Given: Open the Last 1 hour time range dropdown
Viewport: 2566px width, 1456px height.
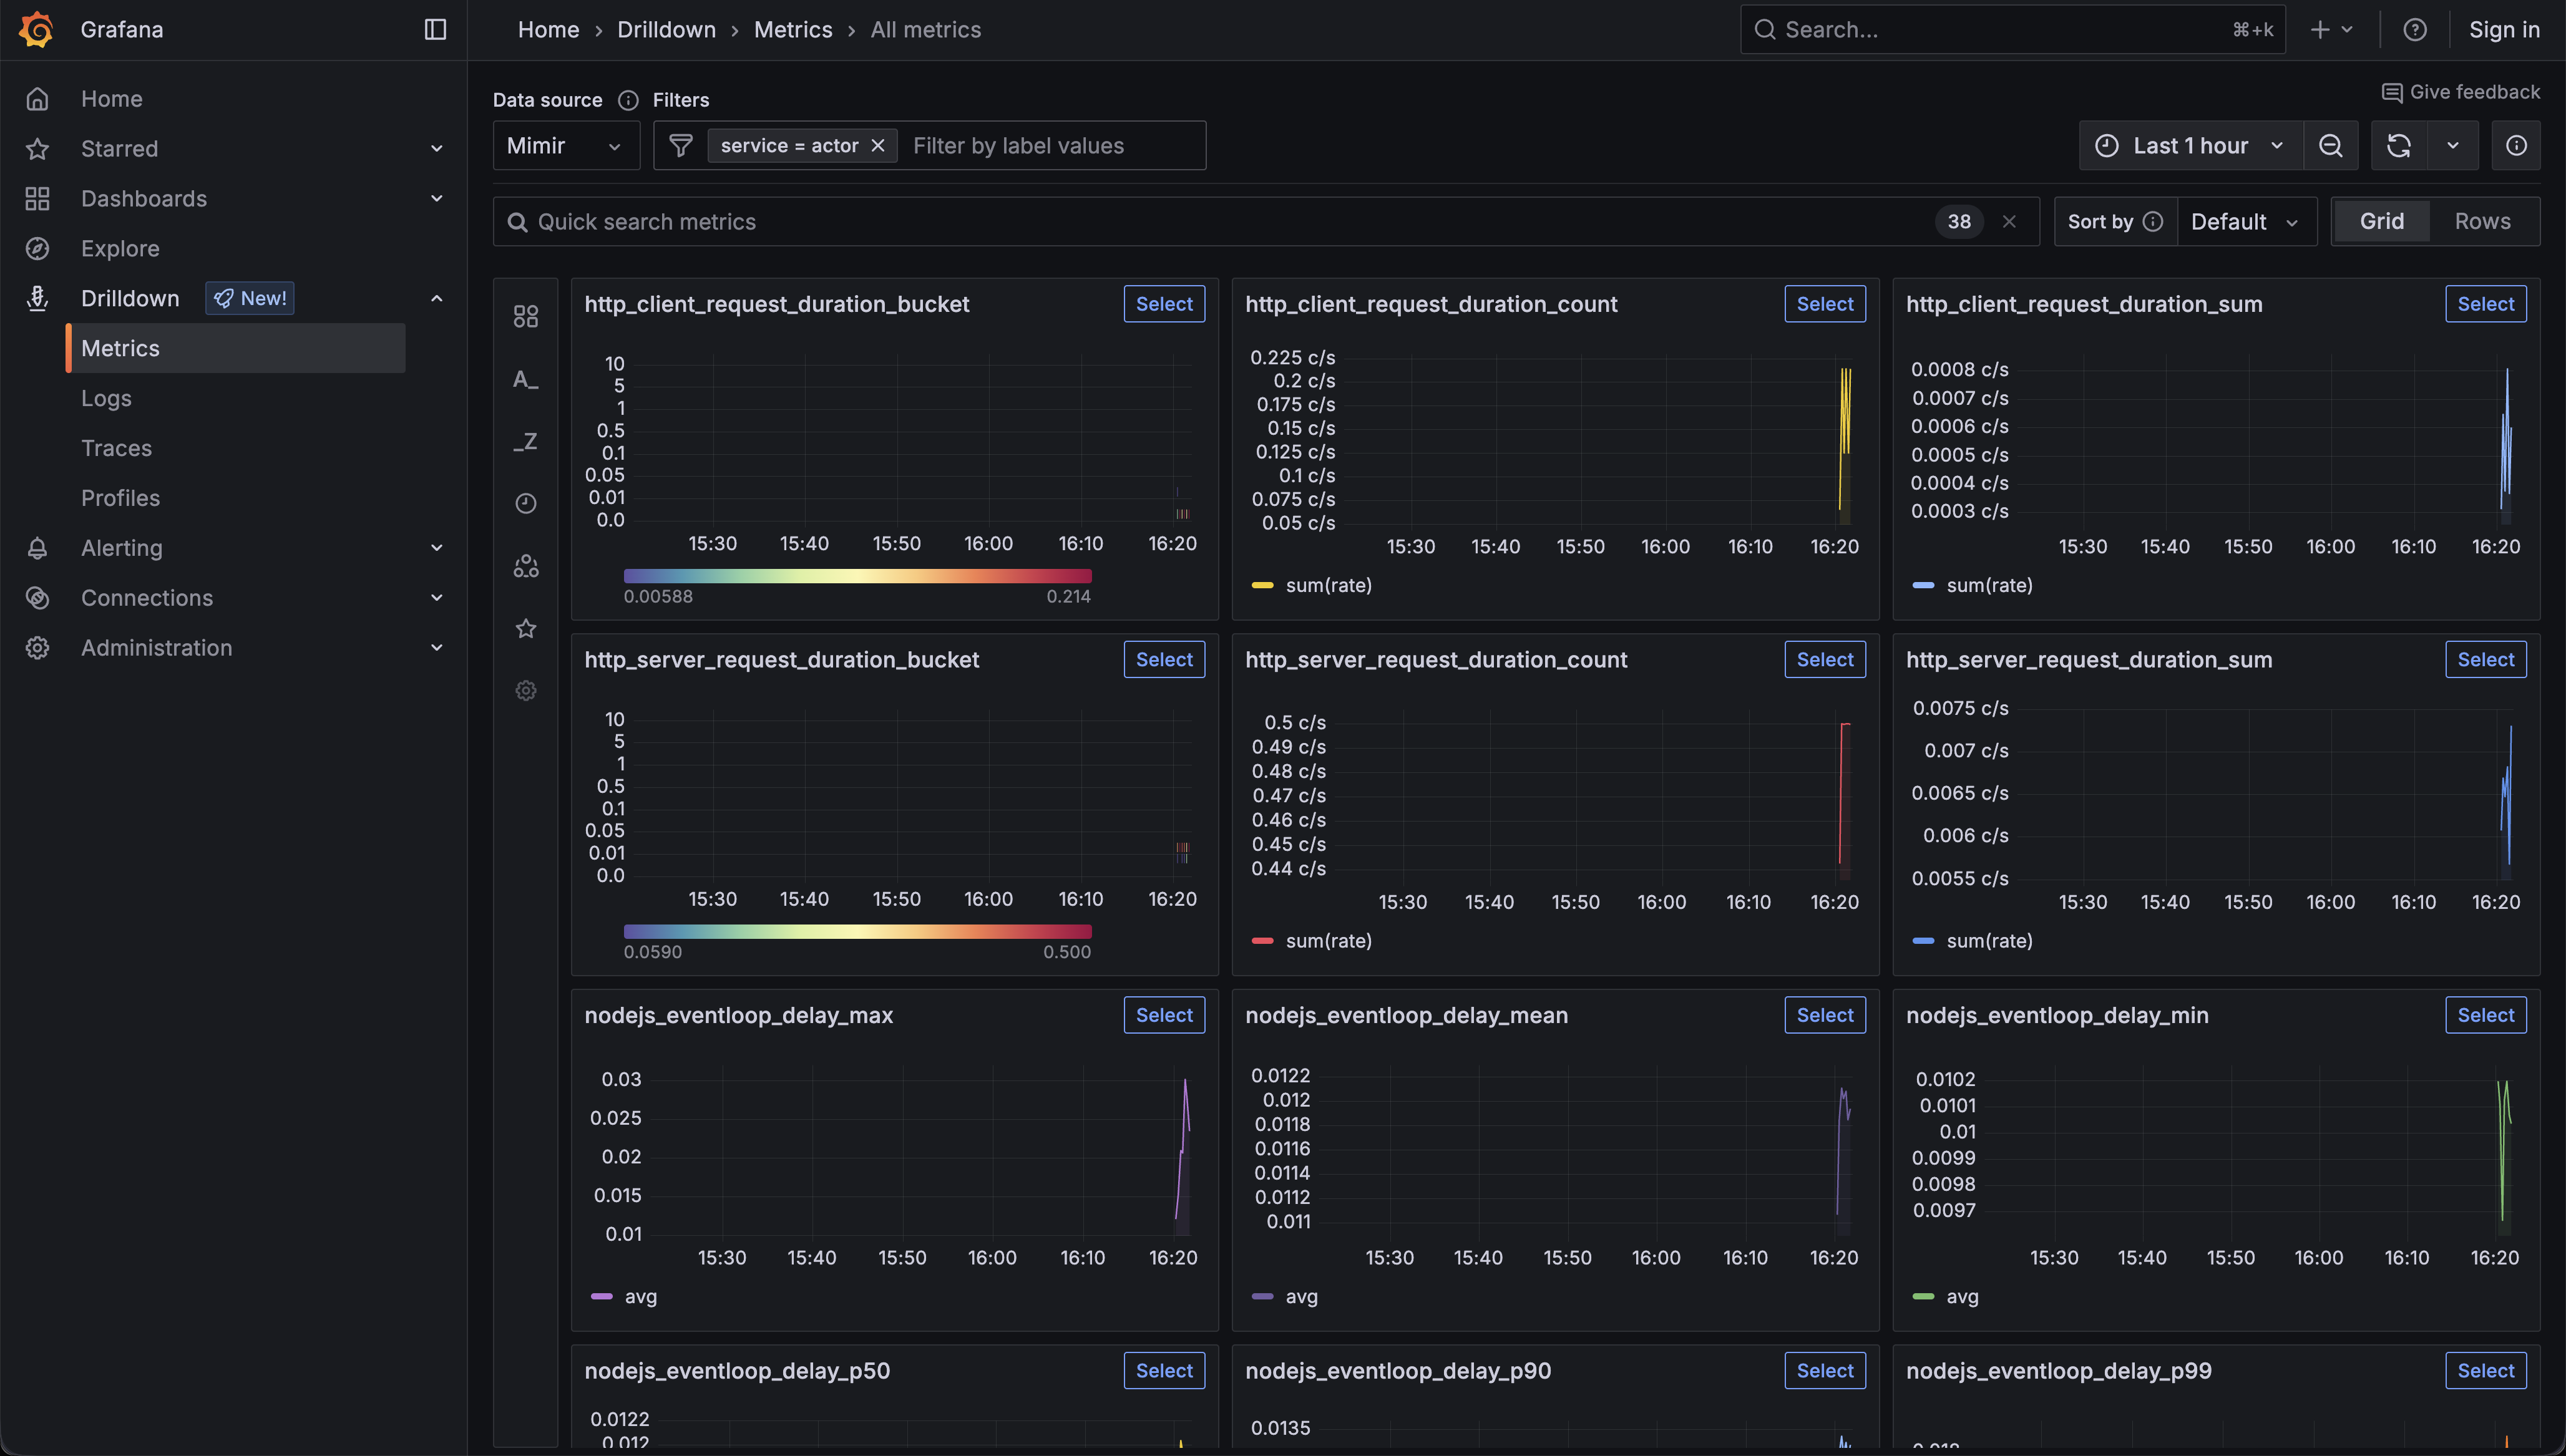Looking at the screenshot, I should click(x=2189, y=145).
